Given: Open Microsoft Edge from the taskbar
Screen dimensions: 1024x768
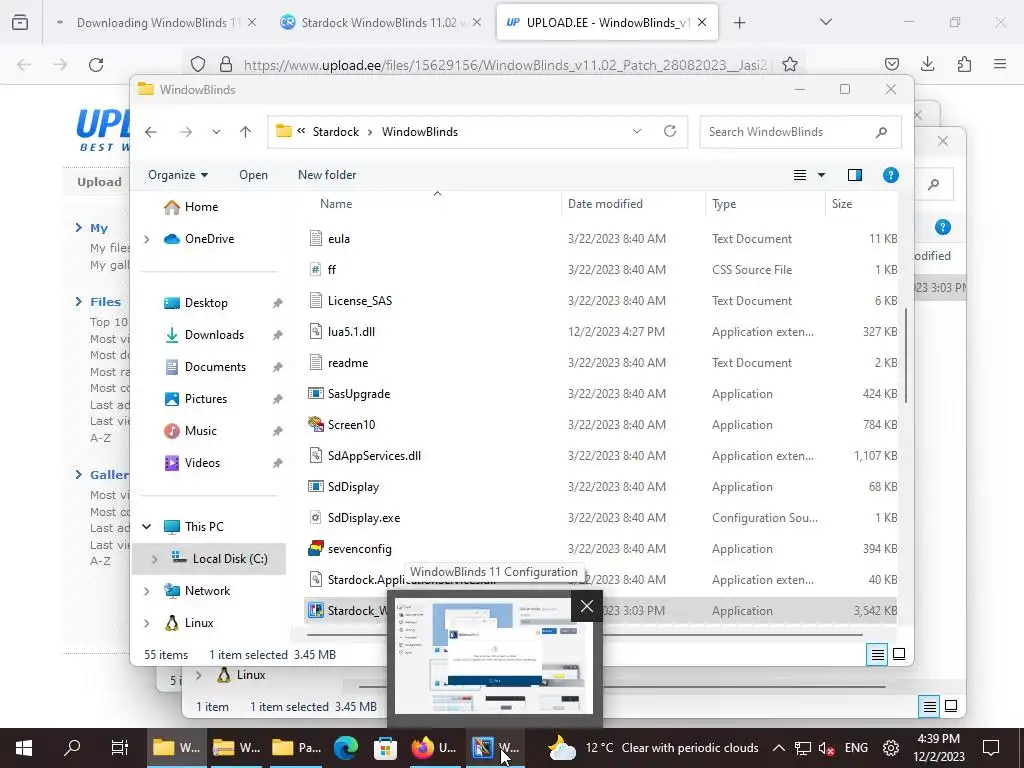Looking at the screenshot, I should (x=346, y=748).
